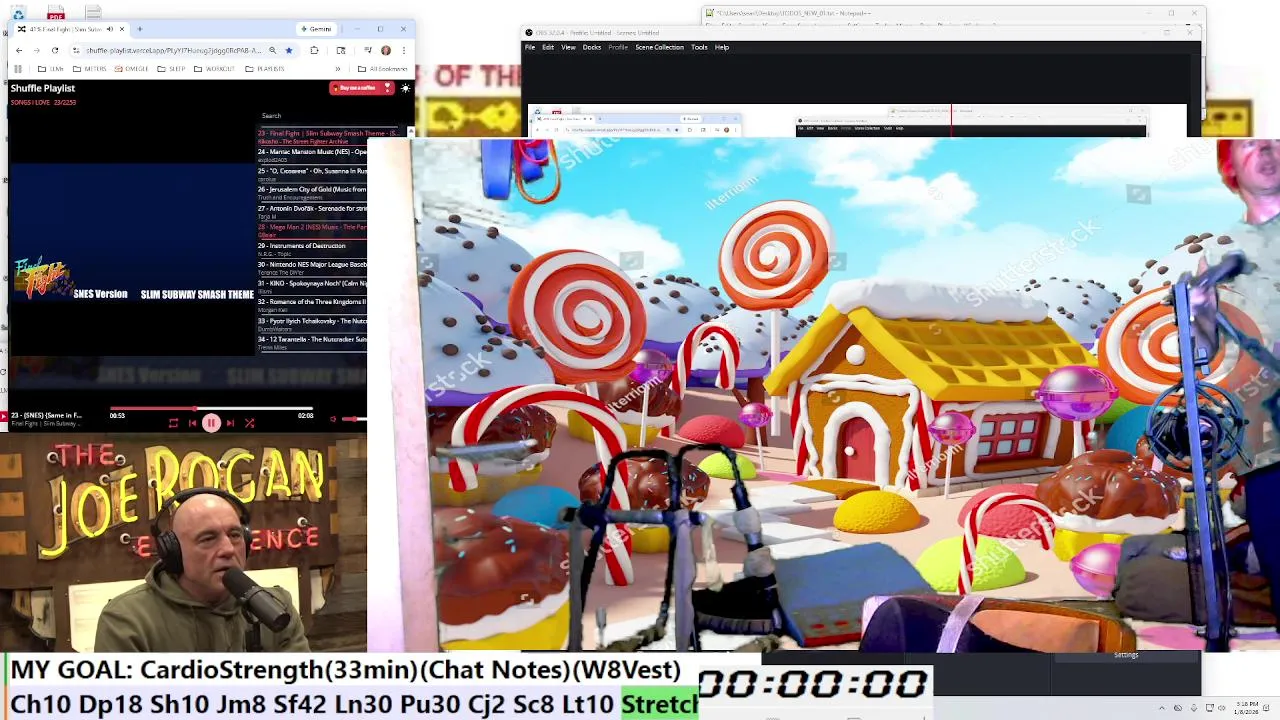This screenshot has height=720, width=1280.
Task: Open OBS Help menu
Action: tap(722, 47)
